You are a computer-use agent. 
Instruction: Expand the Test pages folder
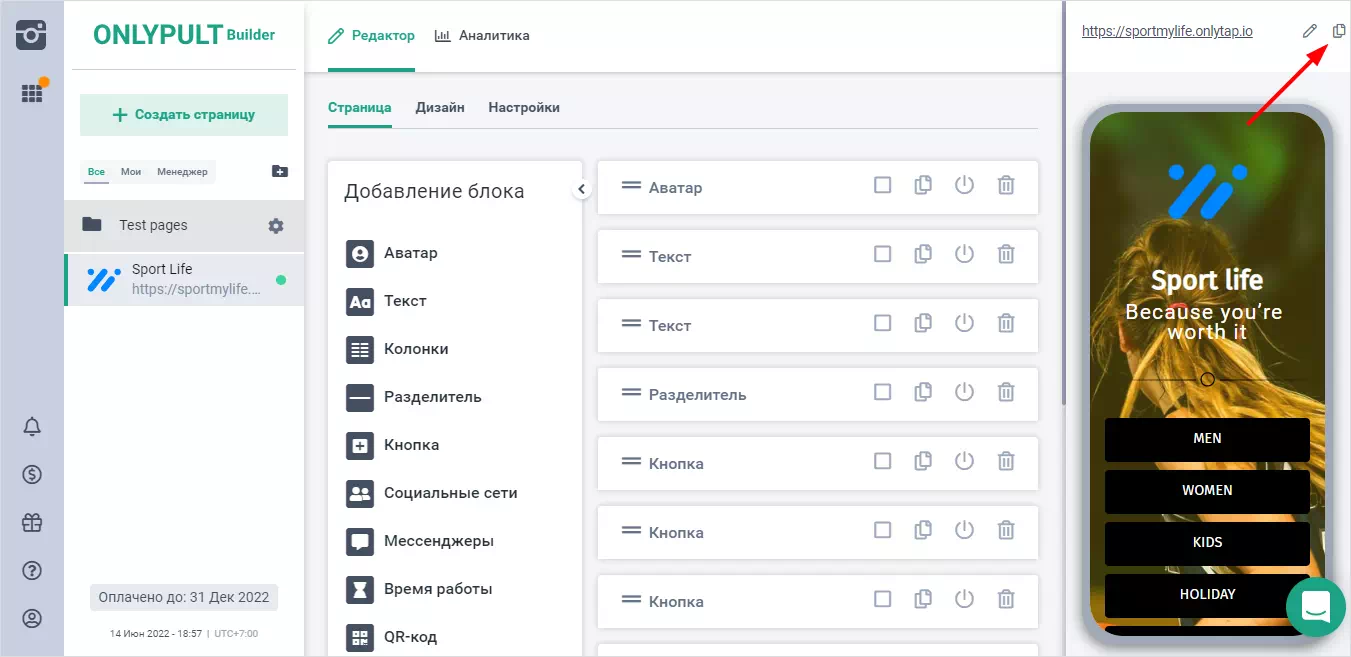pos(153,226)
